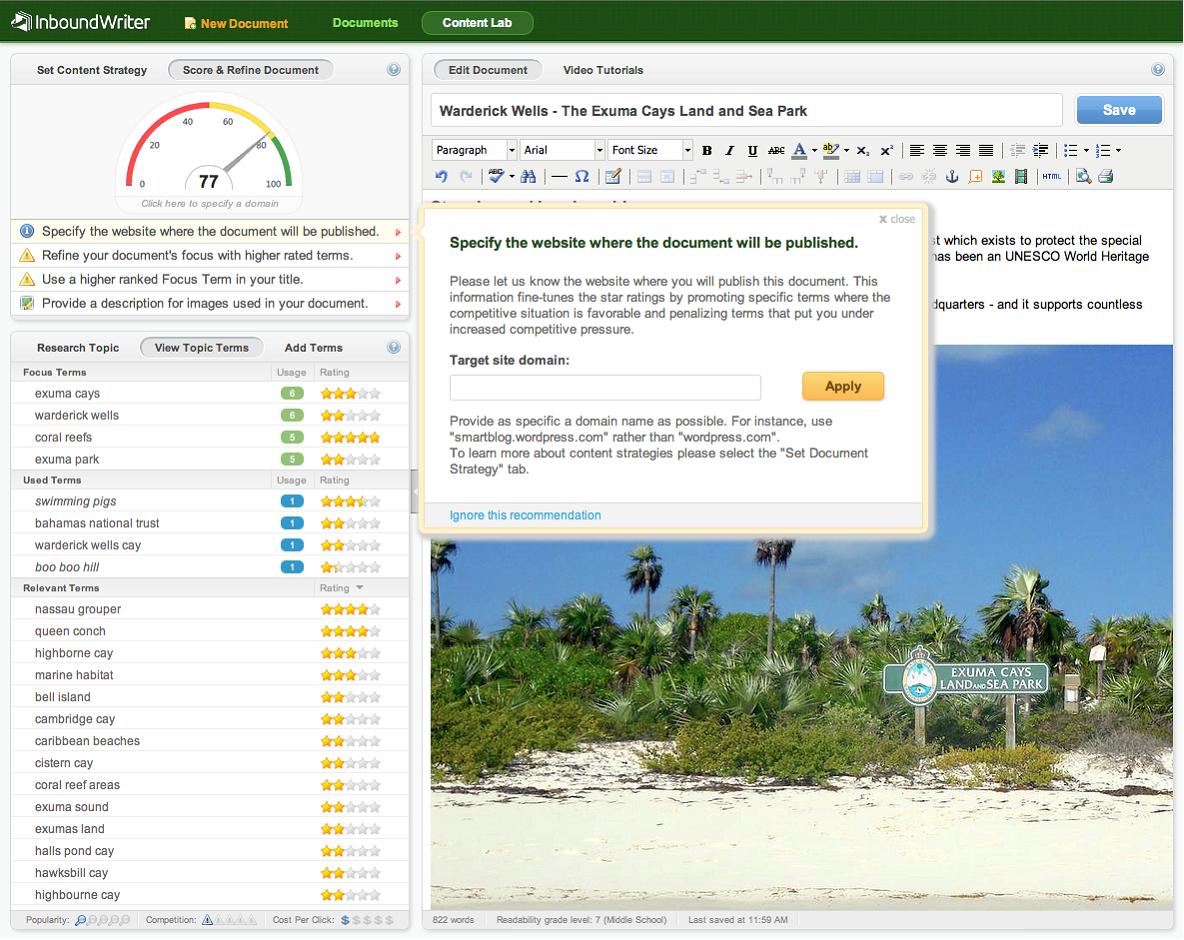Screen dimensions: 1184x940
Task: Open the text color picker arrow
Action: pos(814,150)
